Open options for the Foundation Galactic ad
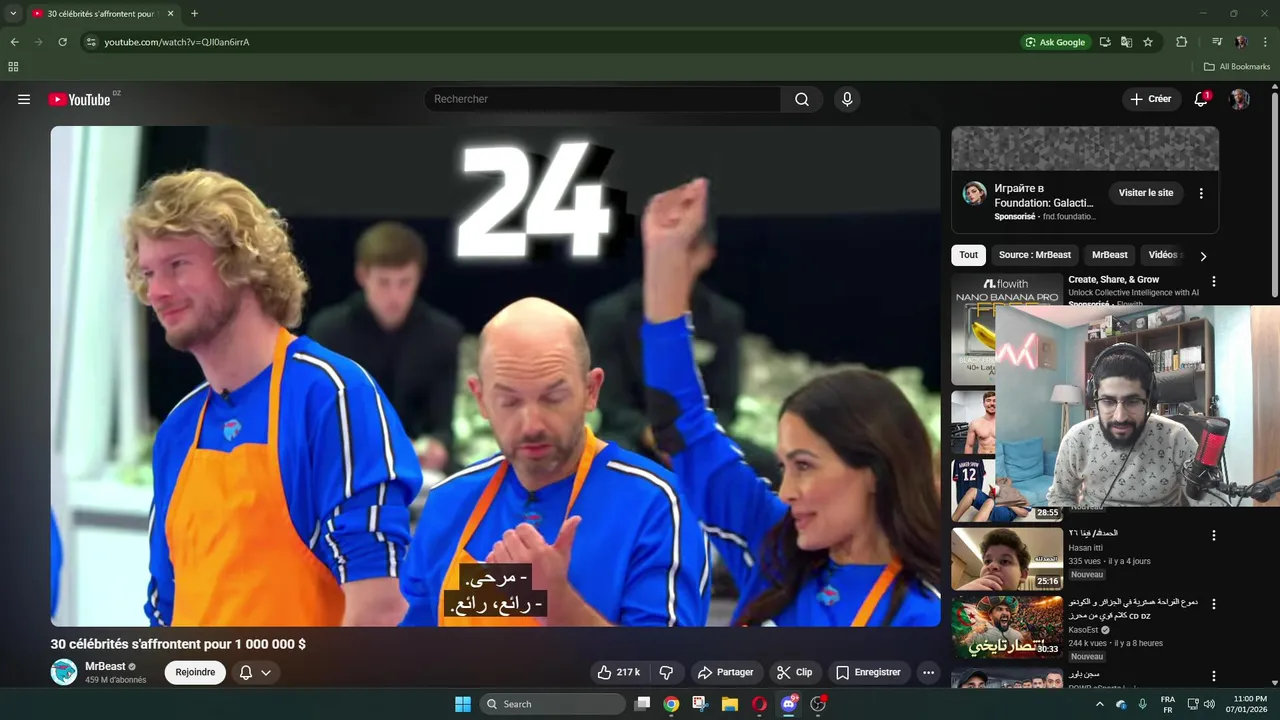 (1201, 193)
